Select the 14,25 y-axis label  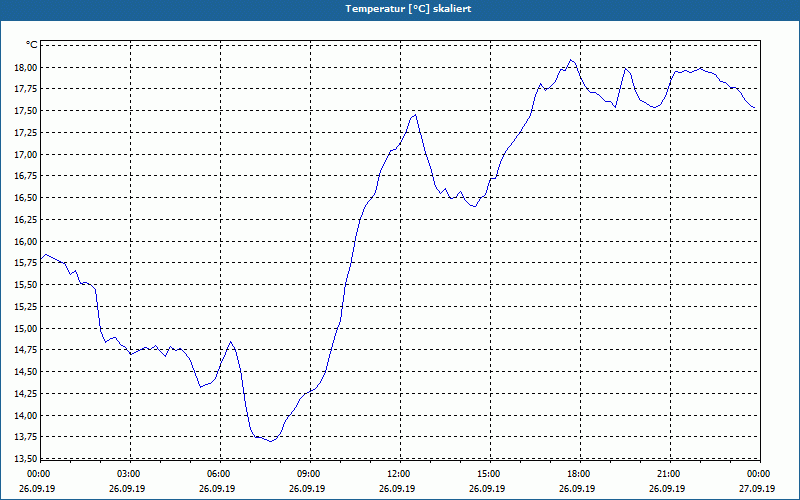(28, 394)
